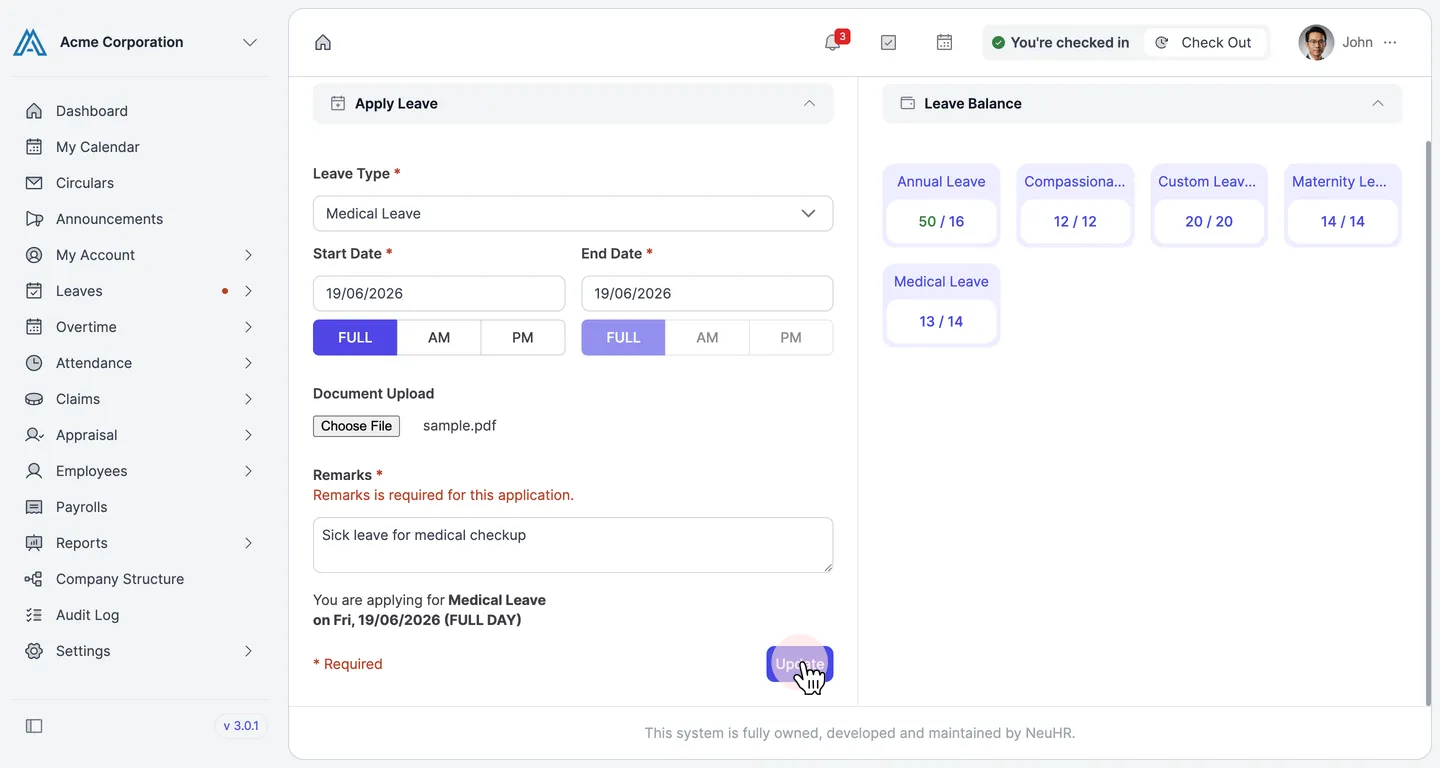Click the End Date field
The image size is (1440, 768).
click(x=707, y=293)
